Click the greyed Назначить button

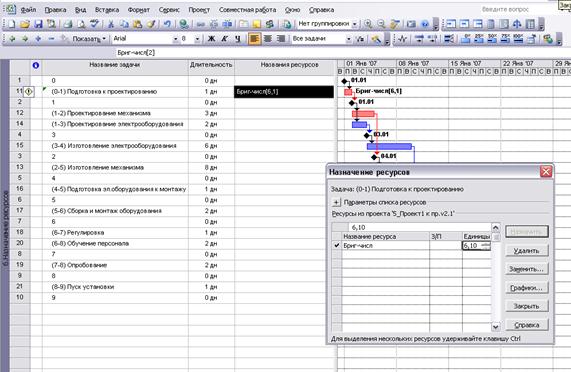527,231
